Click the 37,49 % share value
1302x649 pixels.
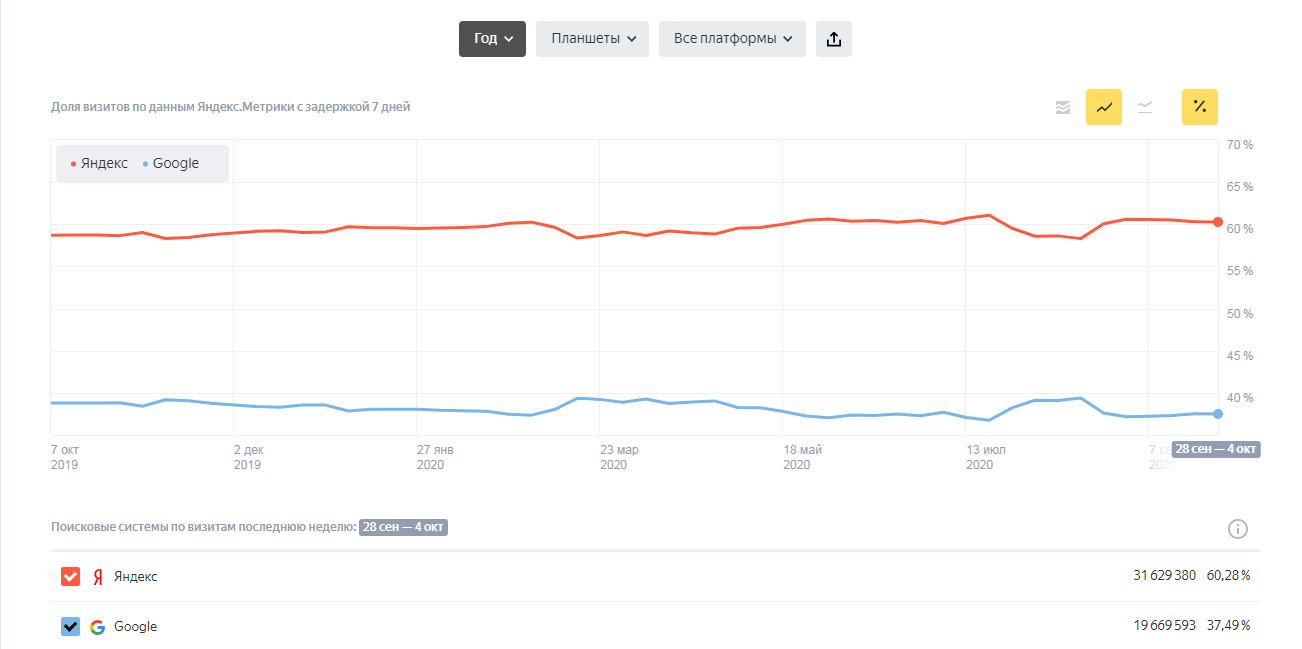pos(1228,626)
